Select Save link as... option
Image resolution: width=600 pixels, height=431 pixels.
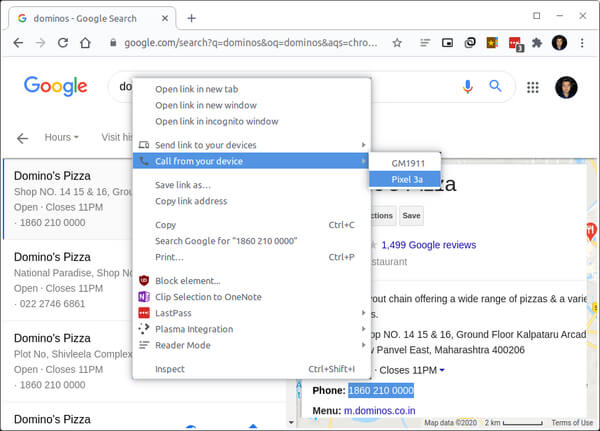pyautogui.click(x=252, y=185)
